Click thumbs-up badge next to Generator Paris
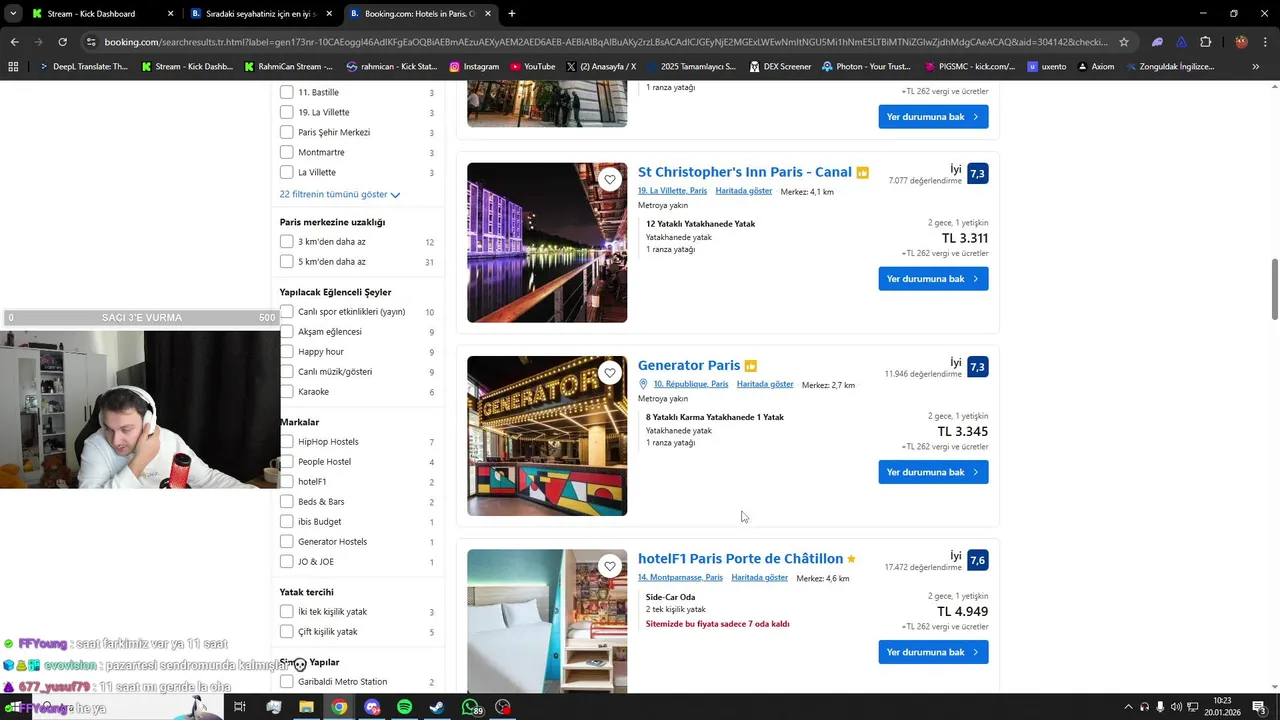Viewport: 1280px width, 720px height. click(x=750, y=366)
